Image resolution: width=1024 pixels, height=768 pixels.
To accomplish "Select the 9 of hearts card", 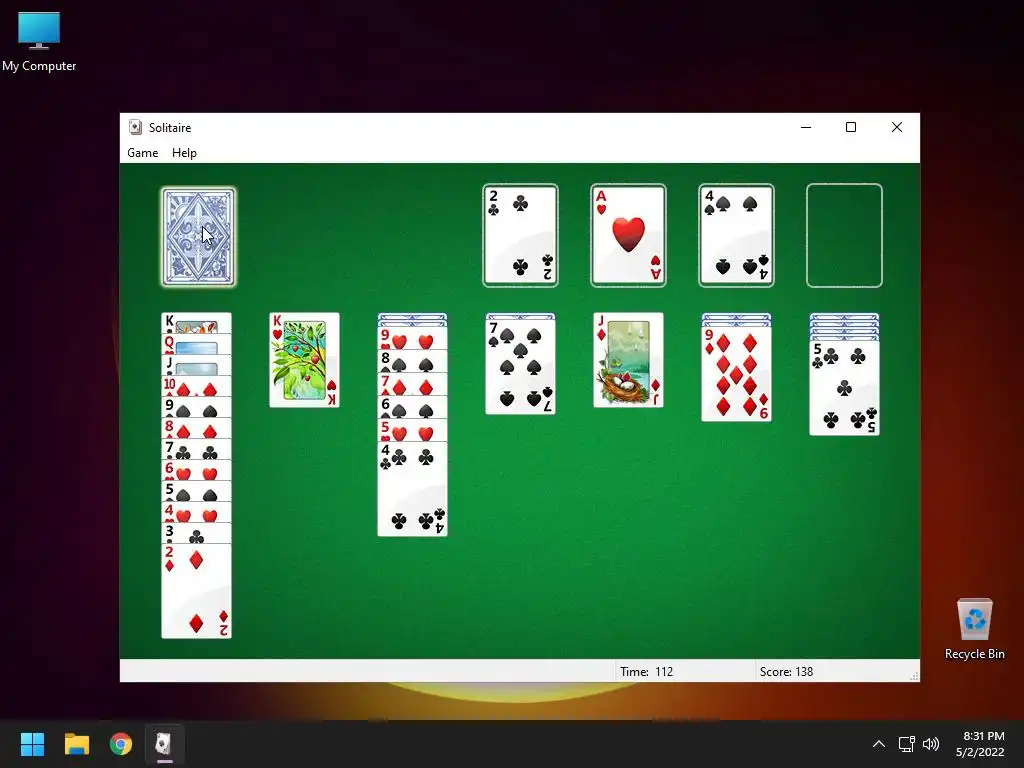I will (x=412, y=338).
